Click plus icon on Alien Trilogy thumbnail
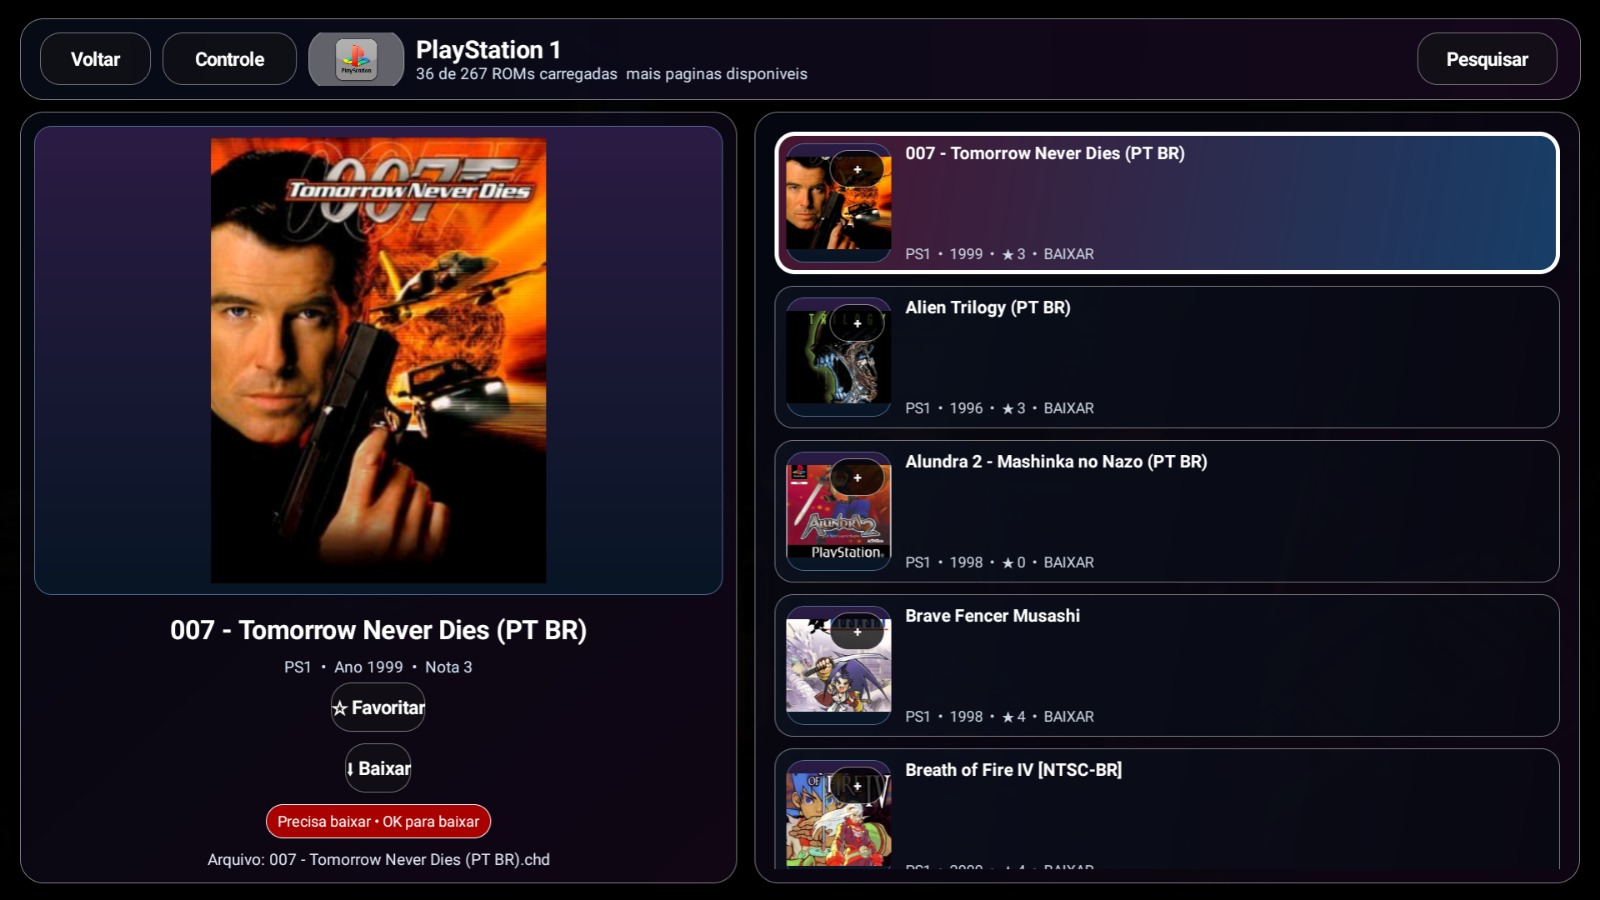1600x900 pixels. click(x=857, y=324)
